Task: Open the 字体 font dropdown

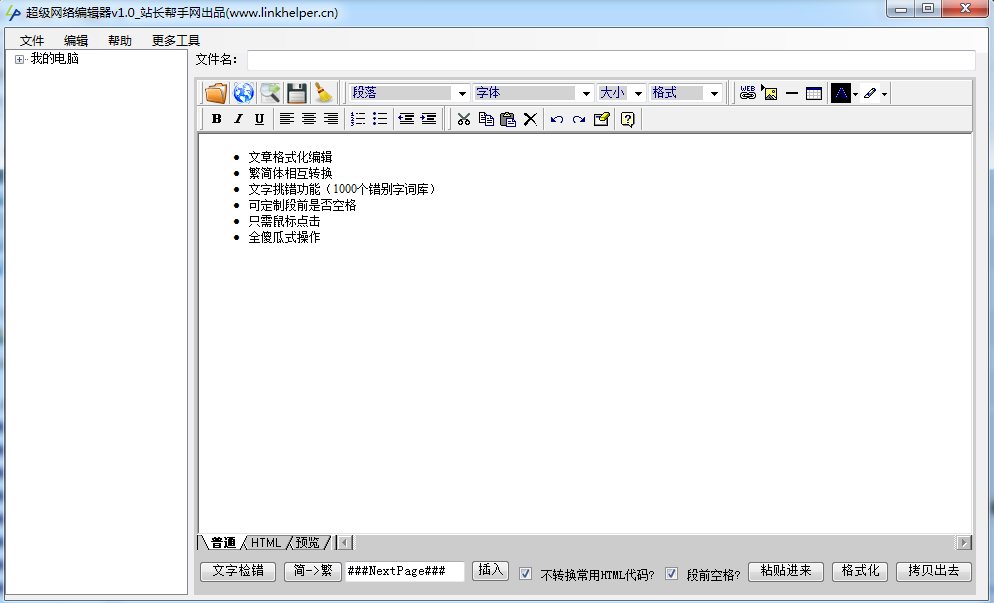Action: 533,93
